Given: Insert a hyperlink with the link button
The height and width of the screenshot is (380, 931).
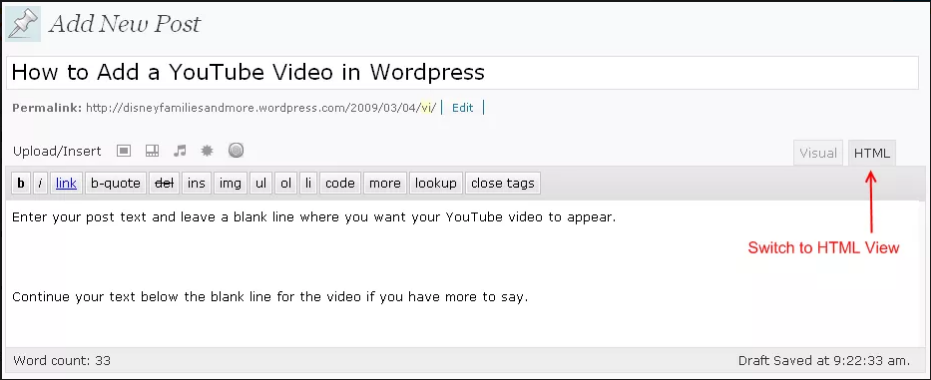Looking at the screenshot, I should (66, 183).
